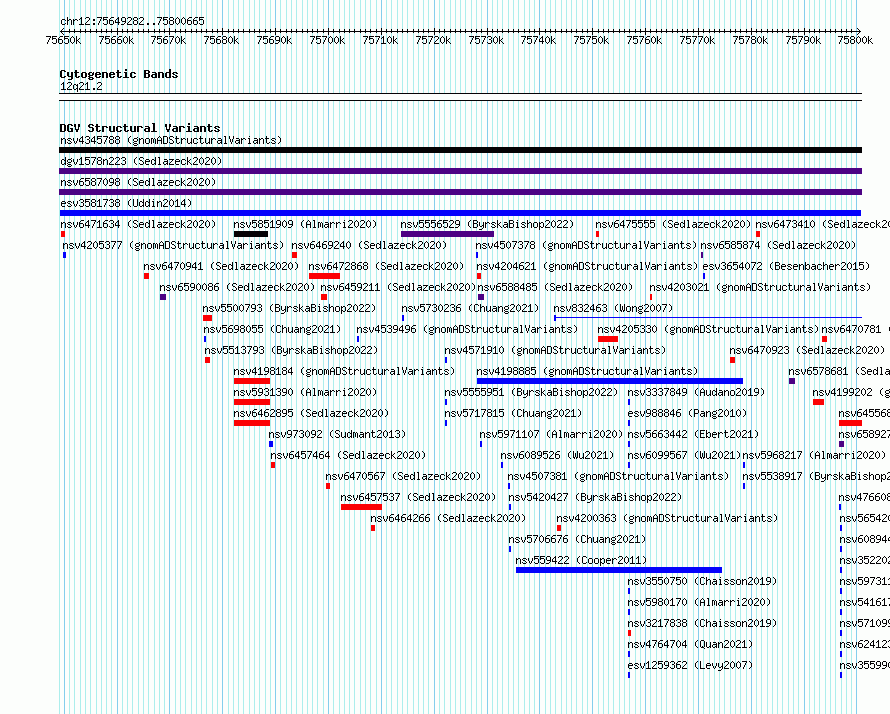Open the esv3581738 (Uddin2014) variant label

[126, 203]
